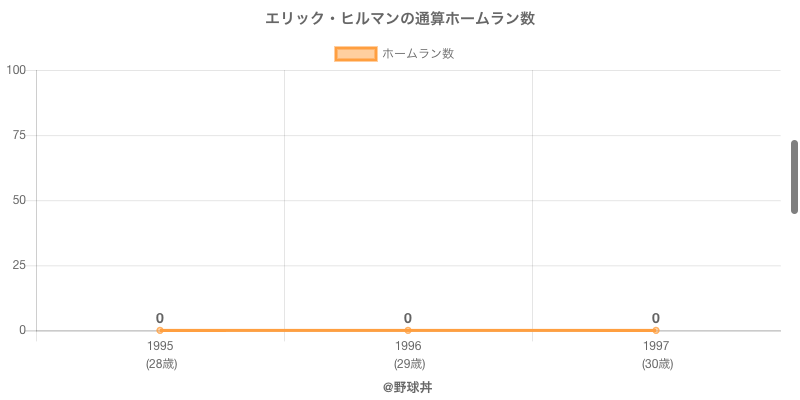Click the 1995 x-axis label
800x400 pixels.
160,346
